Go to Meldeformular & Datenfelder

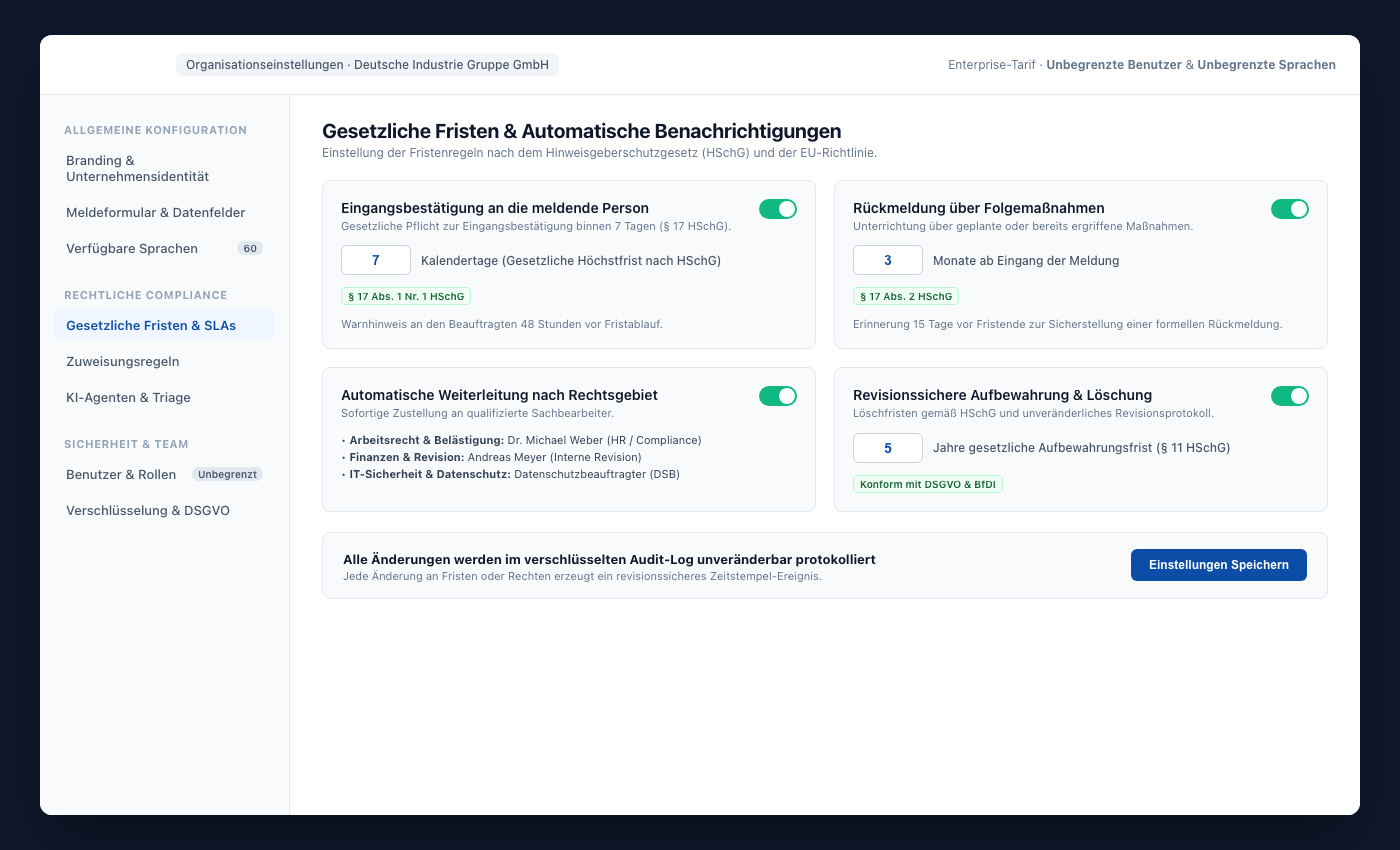pos(164,213)
